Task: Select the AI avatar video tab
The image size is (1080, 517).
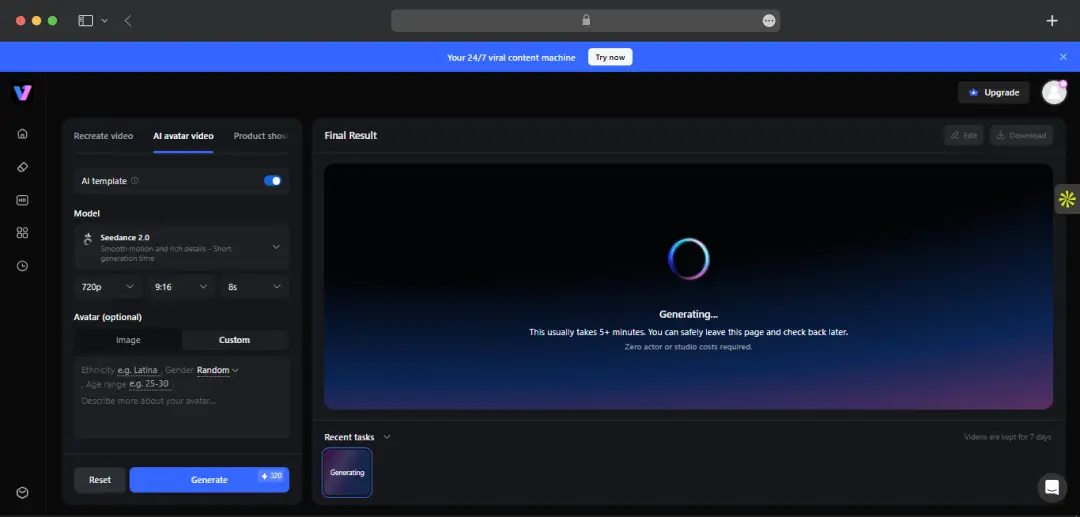Action: (183, 136)
